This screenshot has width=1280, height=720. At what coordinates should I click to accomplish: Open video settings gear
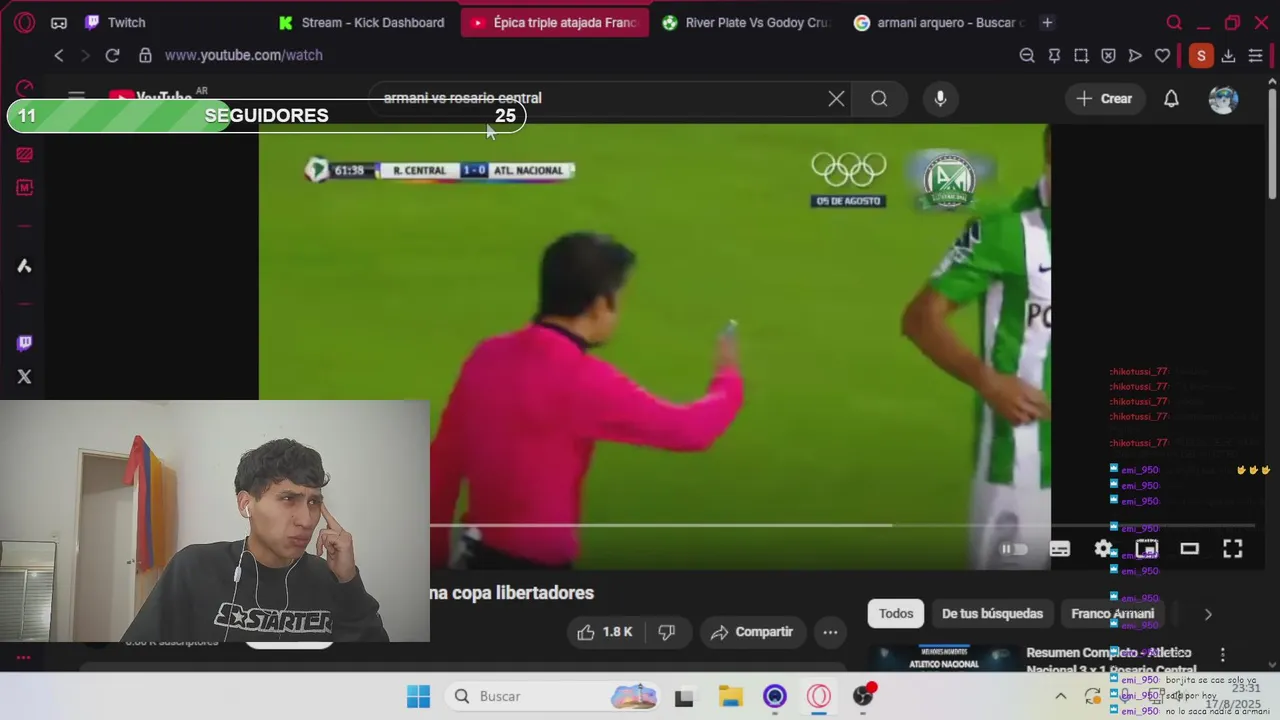point(1103,548)
